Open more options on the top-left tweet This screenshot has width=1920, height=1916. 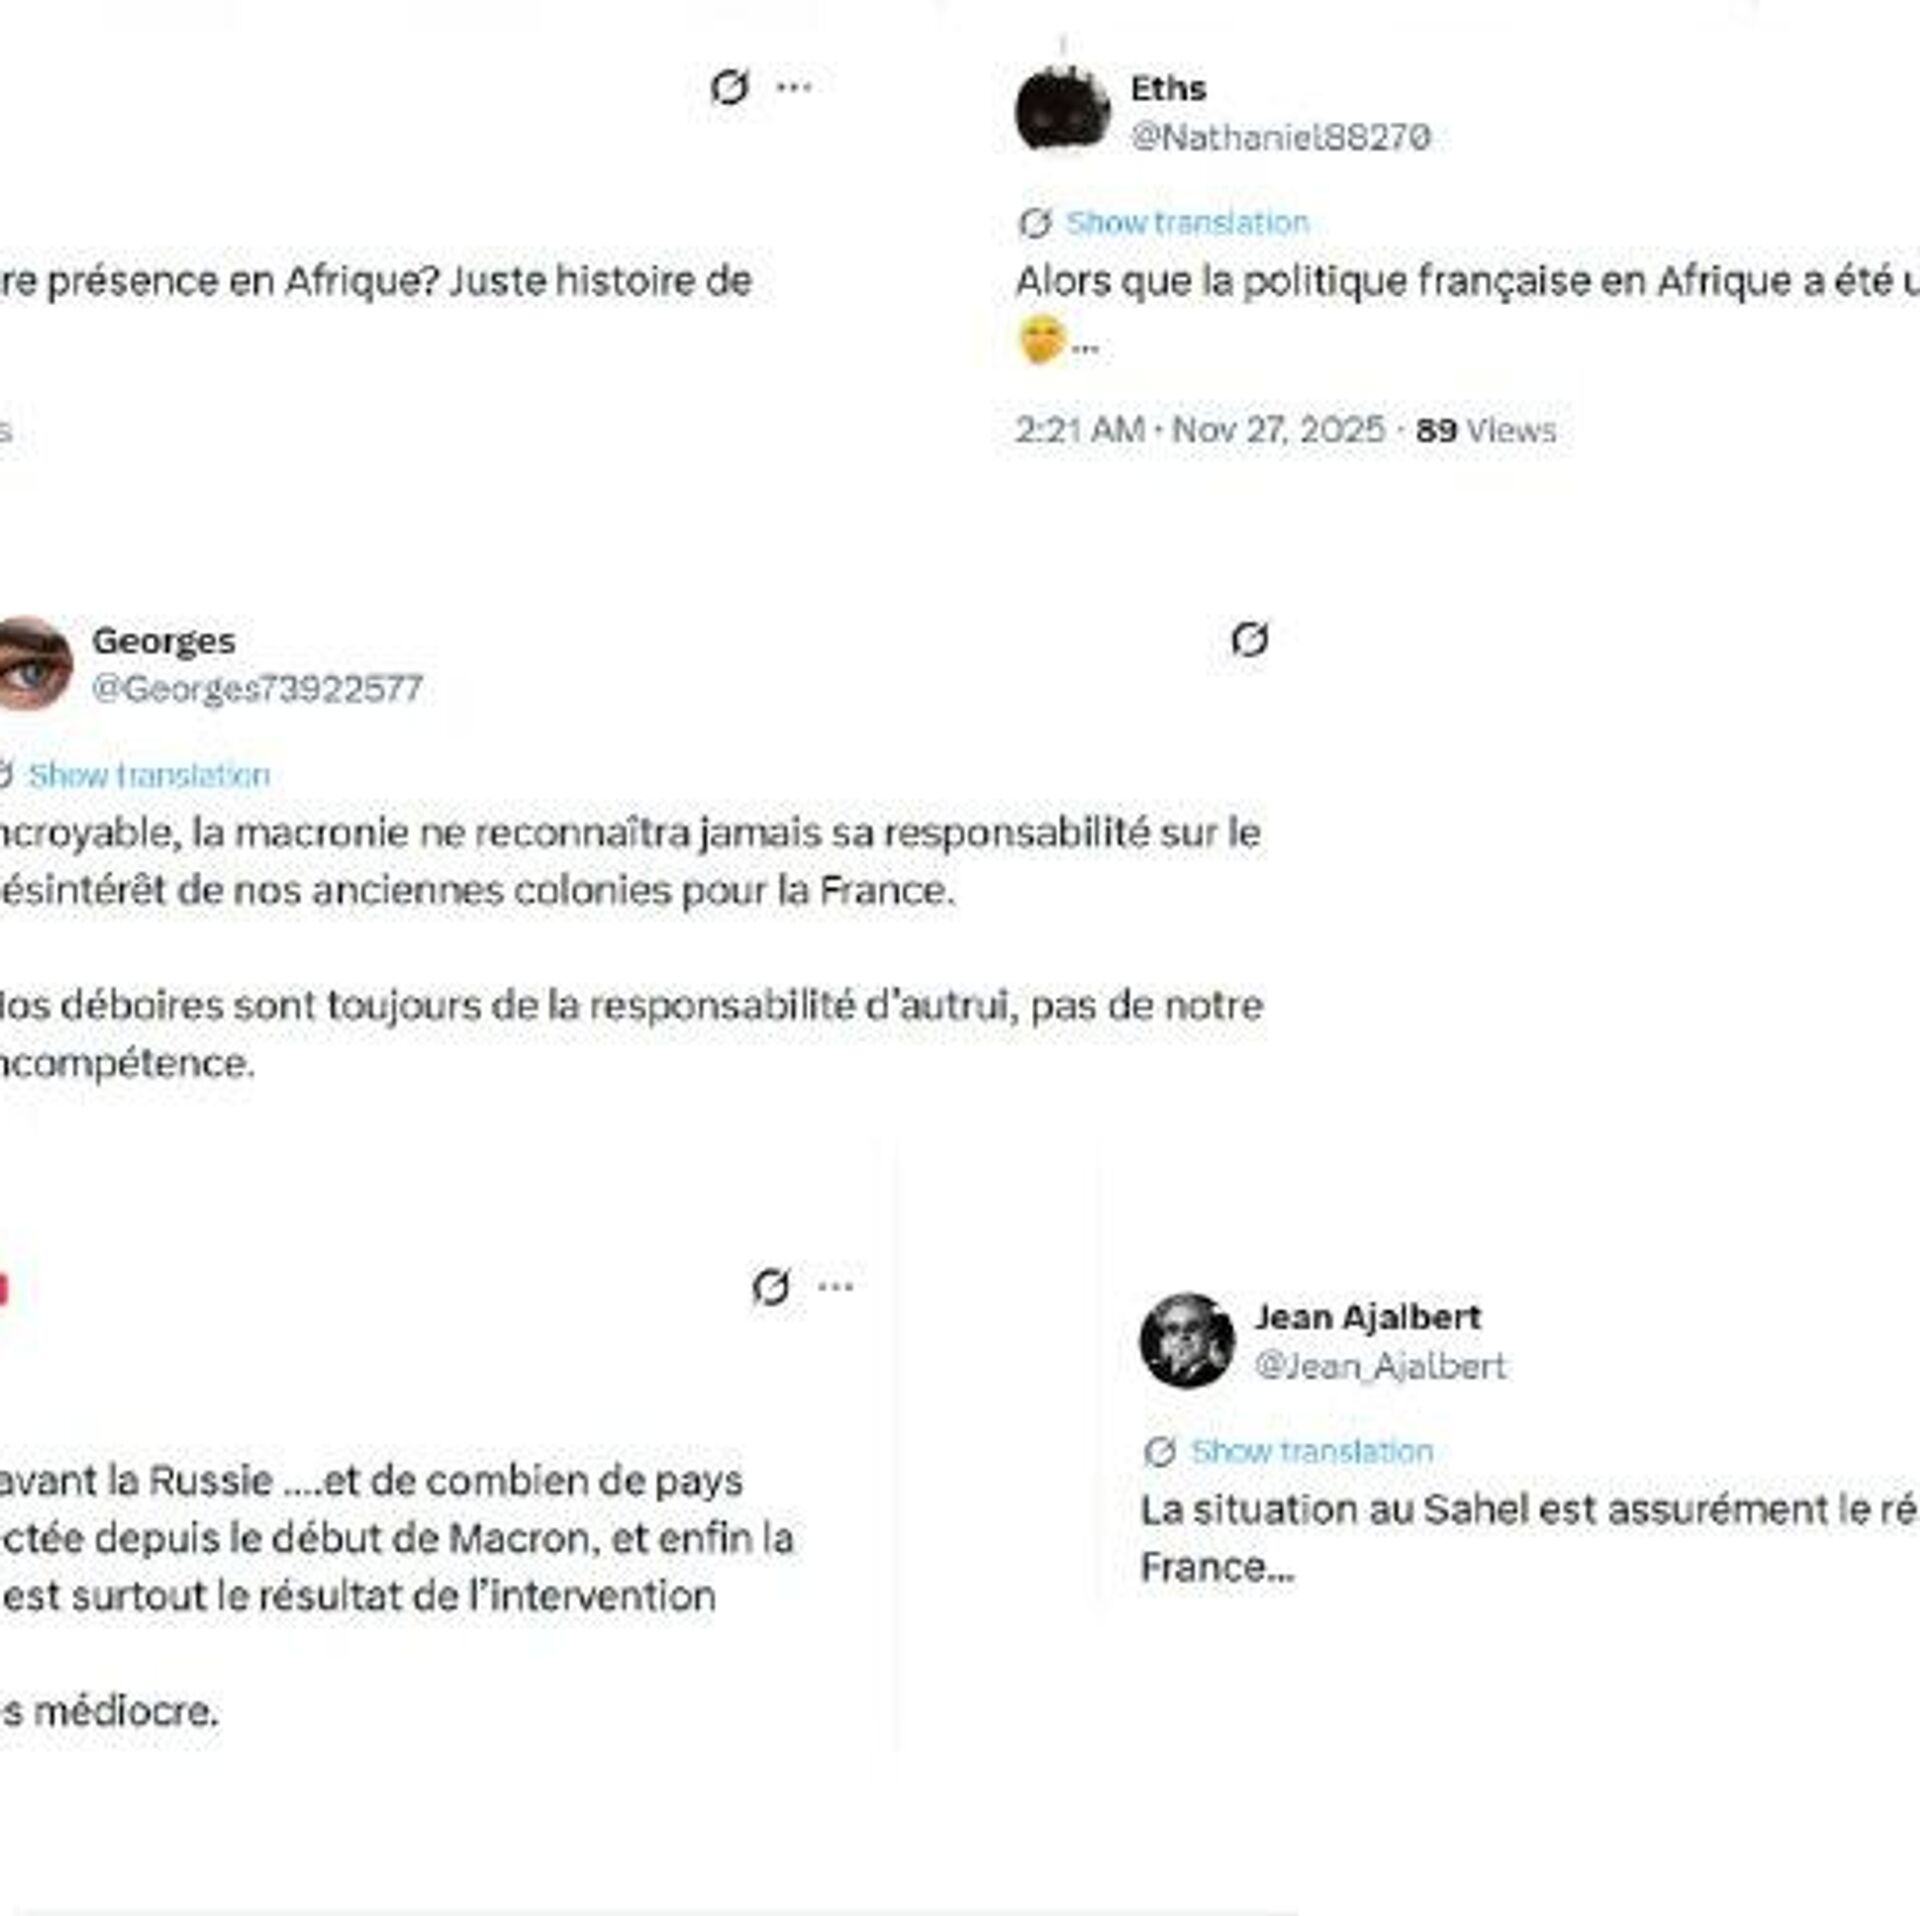794,88
